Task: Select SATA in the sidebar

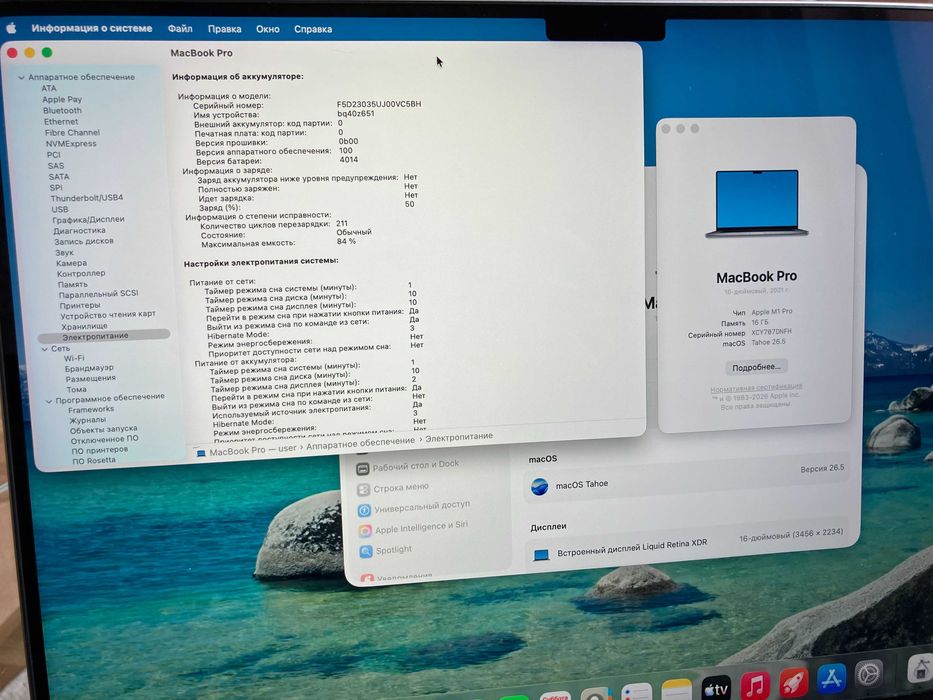Action: [x=58, y=177]
